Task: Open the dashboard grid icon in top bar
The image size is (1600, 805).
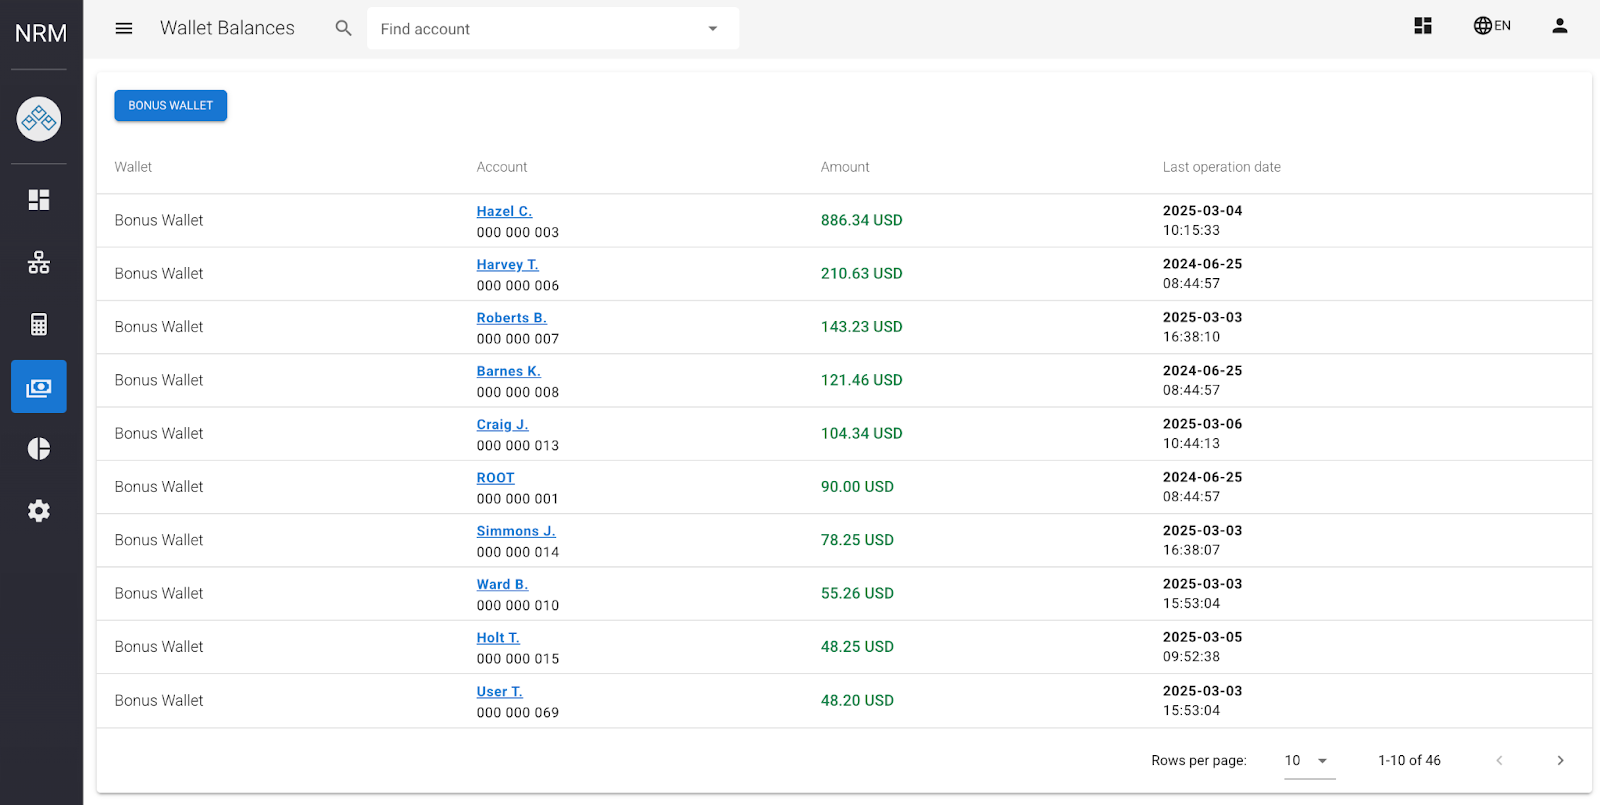Action: point(1423,26)
